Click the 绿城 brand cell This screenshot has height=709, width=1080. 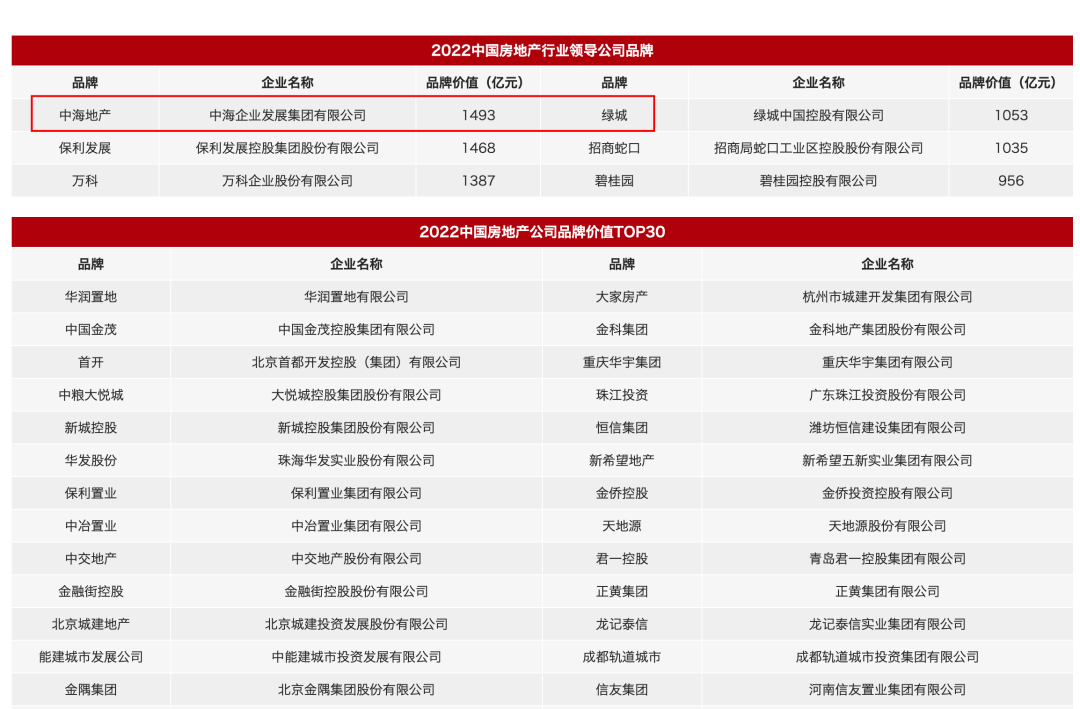[614, 115]
